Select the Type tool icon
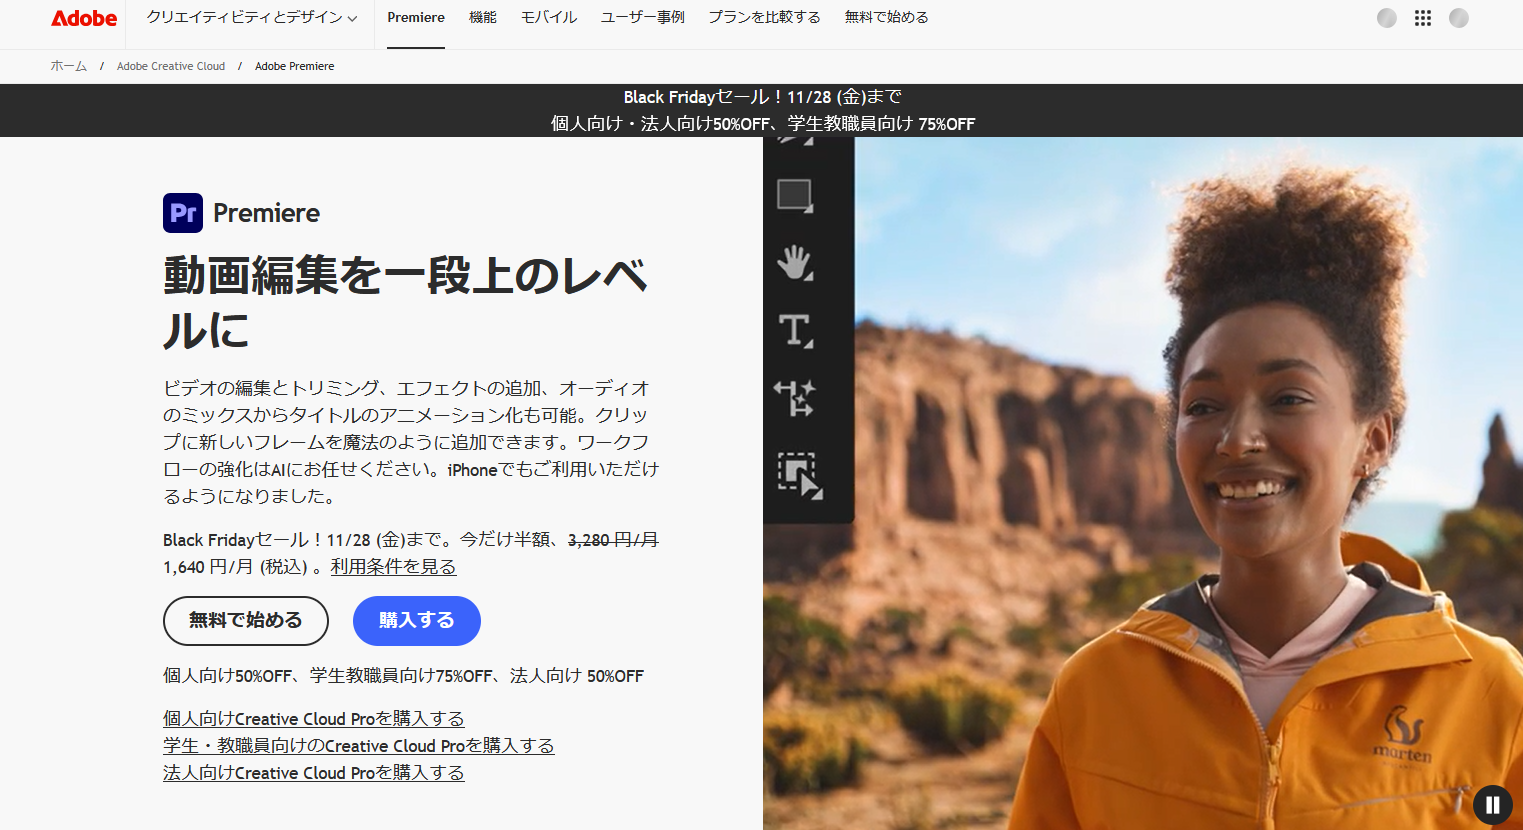Image resolution: width=1523 pixels, height=830 pixels. 795,330
